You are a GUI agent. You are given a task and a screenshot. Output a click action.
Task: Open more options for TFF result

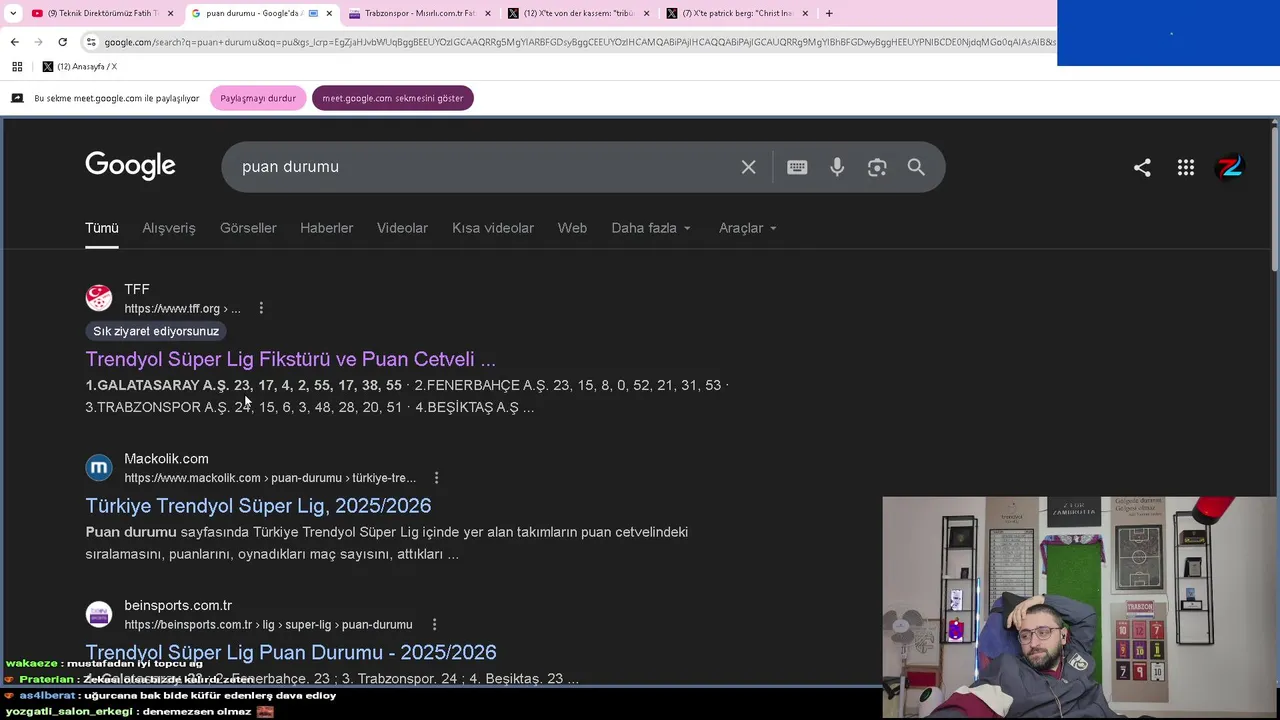tap(261, 308)
